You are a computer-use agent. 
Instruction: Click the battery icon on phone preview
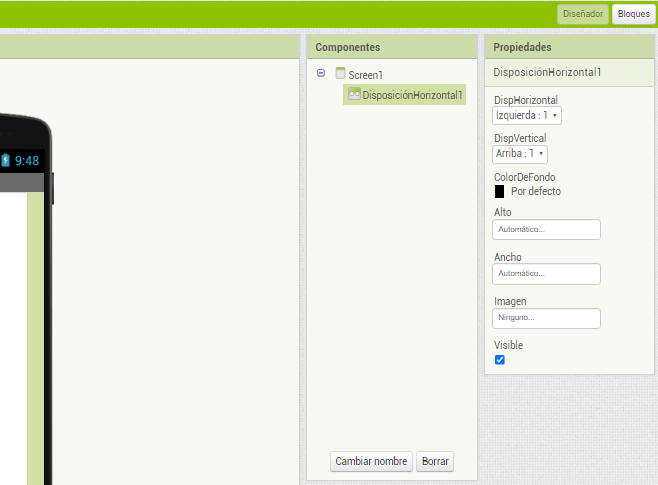(x=5, y=160)
